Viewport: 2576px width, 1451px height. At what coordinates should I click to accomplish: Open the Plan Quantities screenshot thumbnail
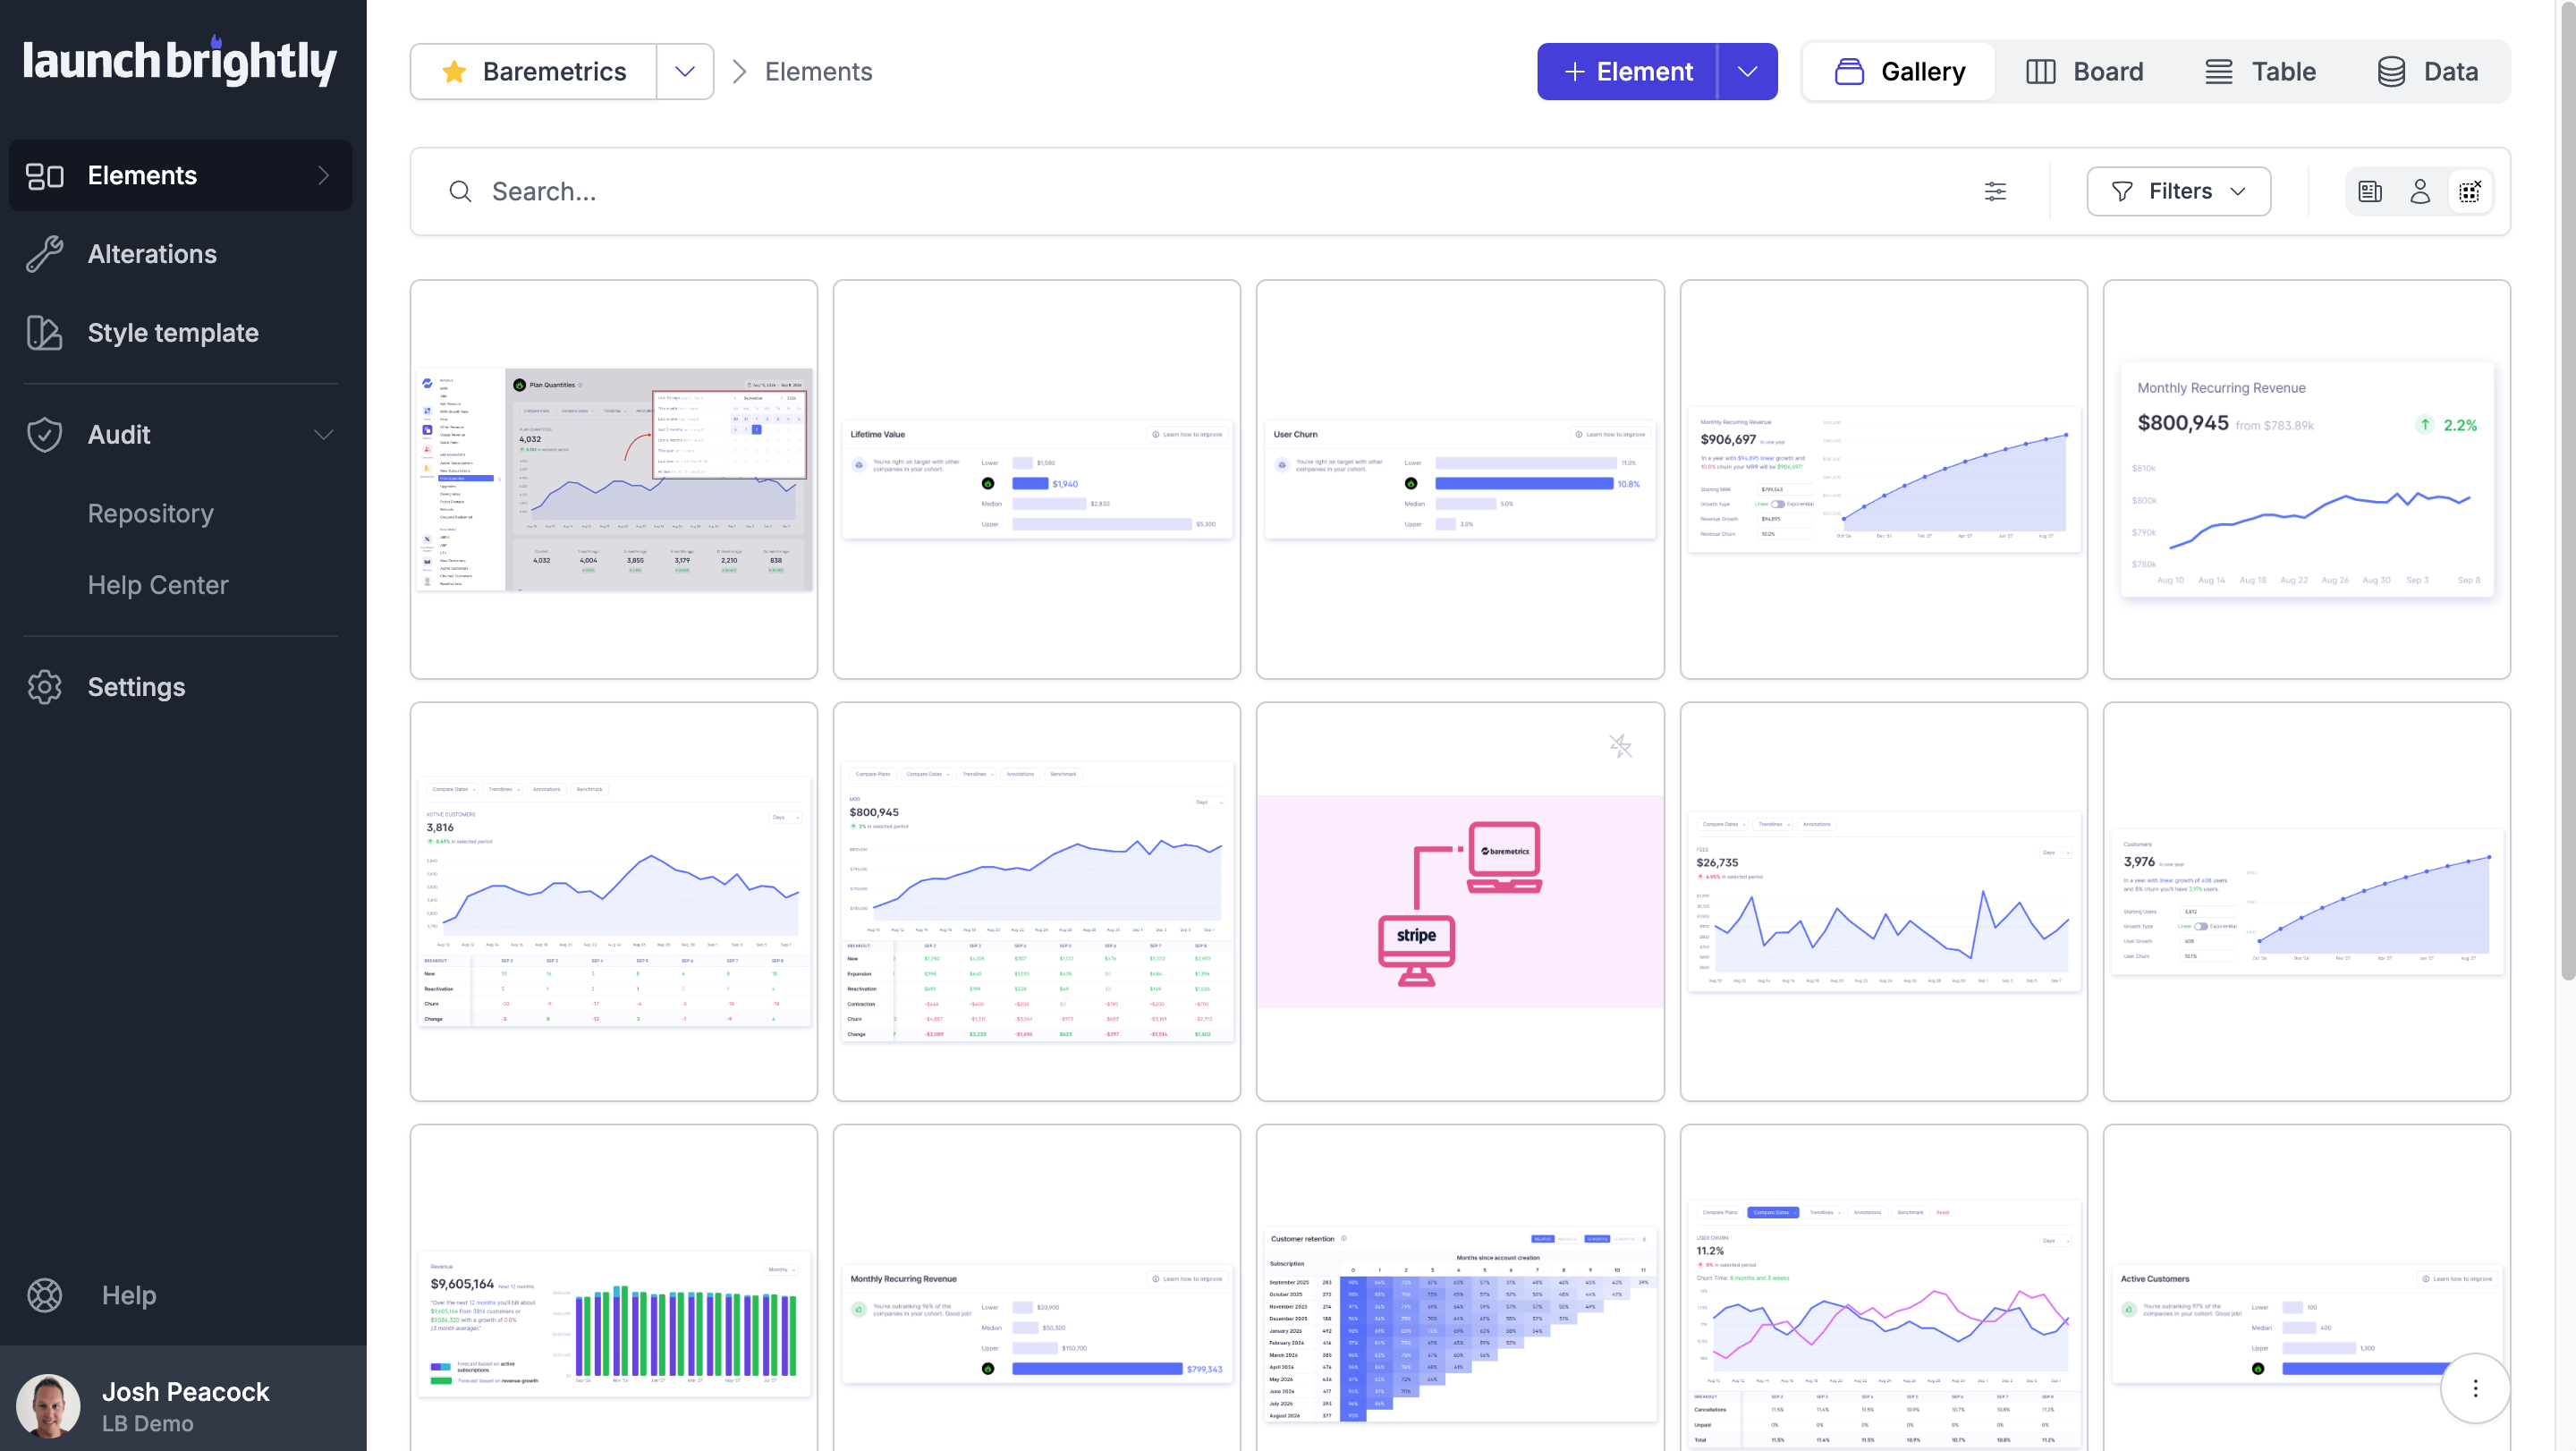click(613, 479)
